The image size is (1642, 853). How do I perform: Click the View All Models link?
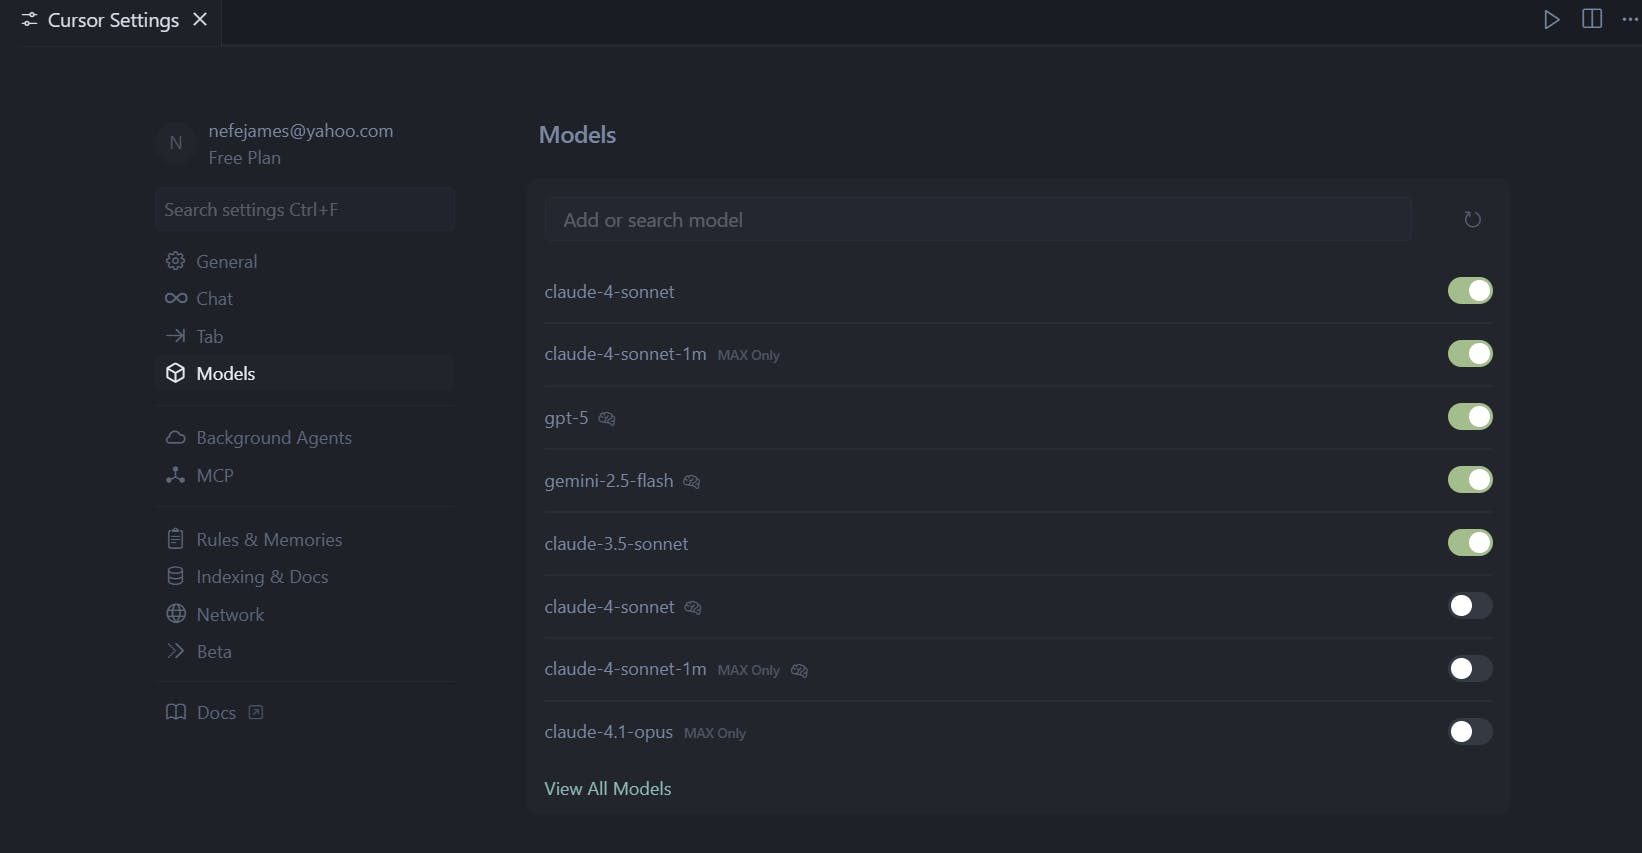[607, 789]
